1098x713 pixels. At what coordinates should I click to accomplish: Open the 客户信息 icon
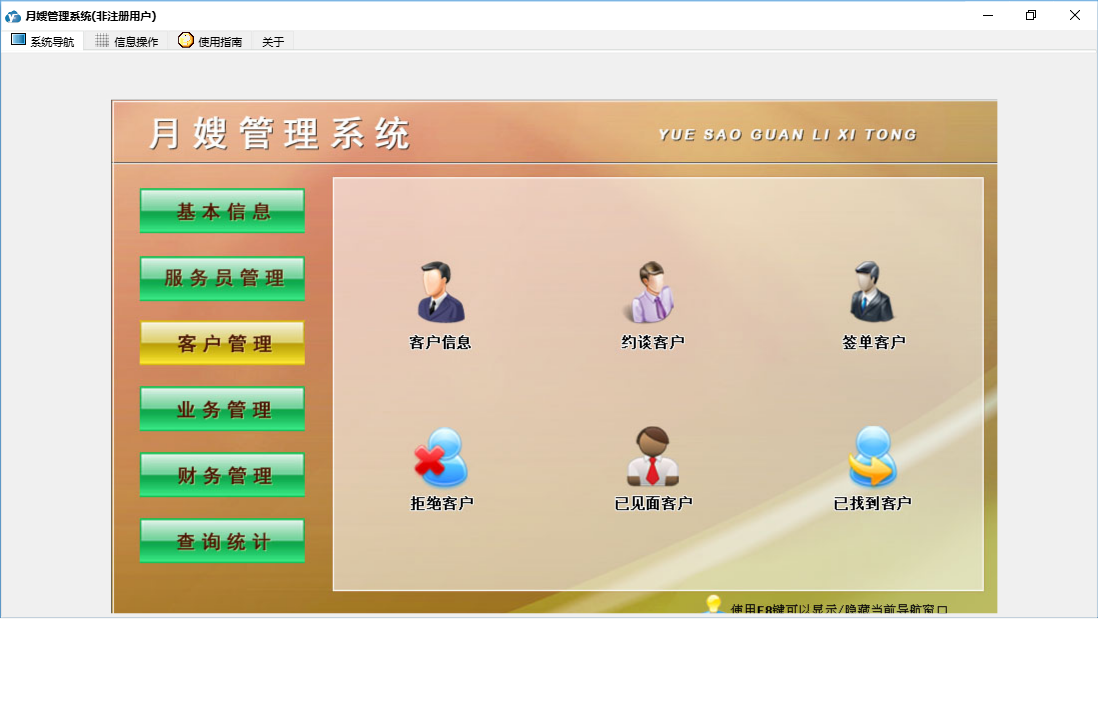440,292
